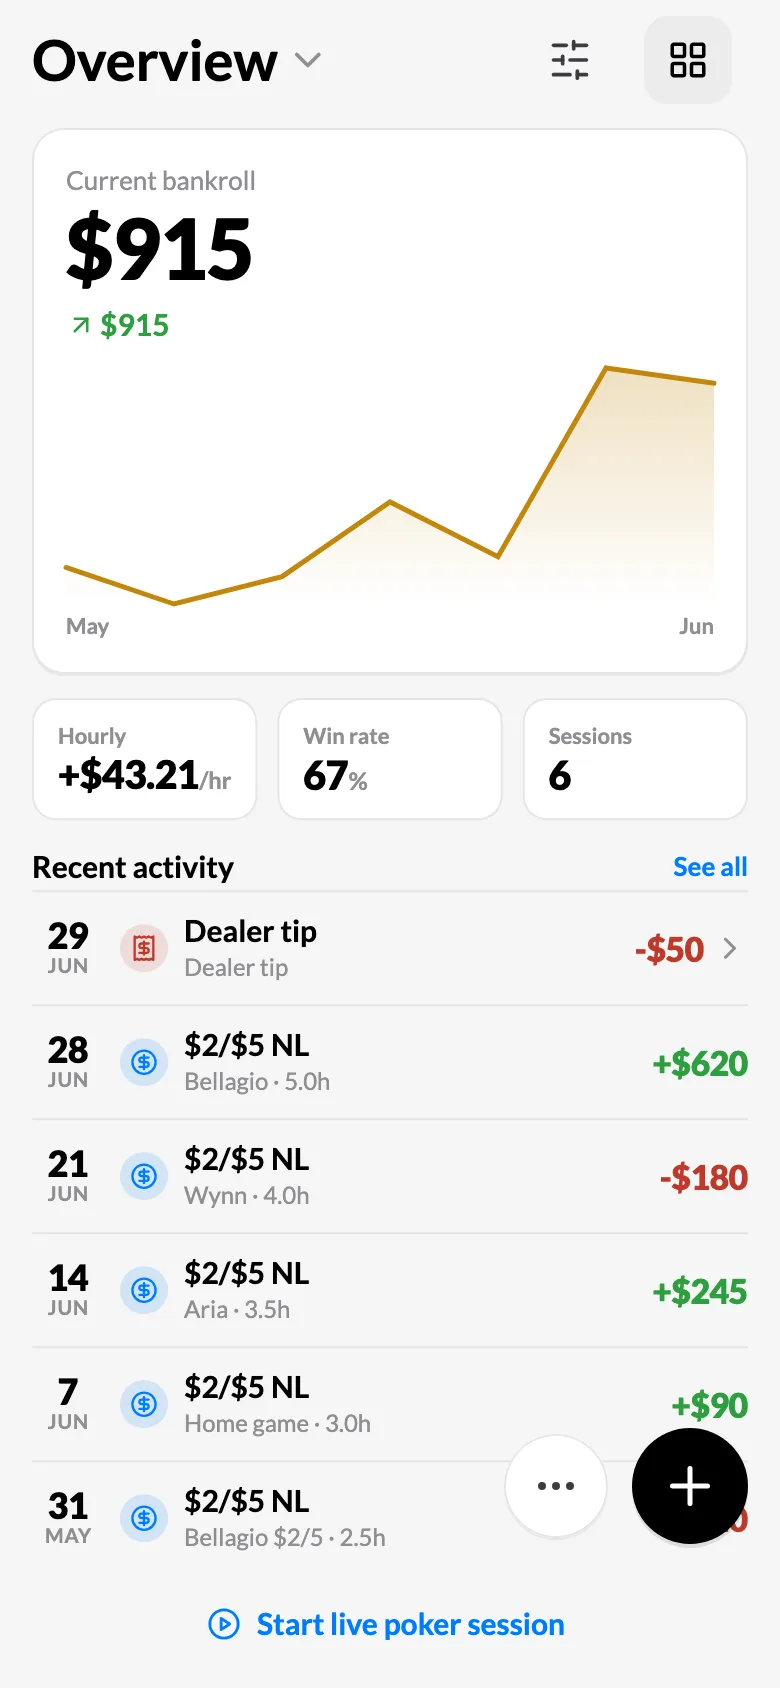Expand the Overview dropdown chevron
Screen dimensions: 780x1688
click(x=308, y=60)
